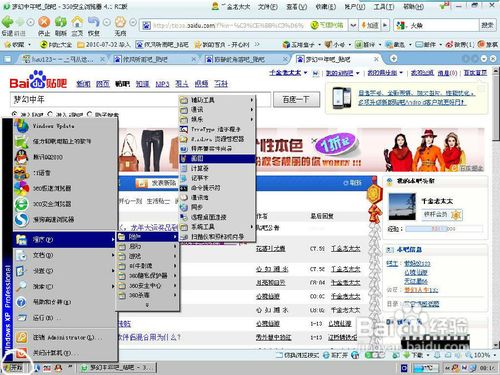
Task: Open the 帮助(H) browser menu
Action: click(413, 7)
